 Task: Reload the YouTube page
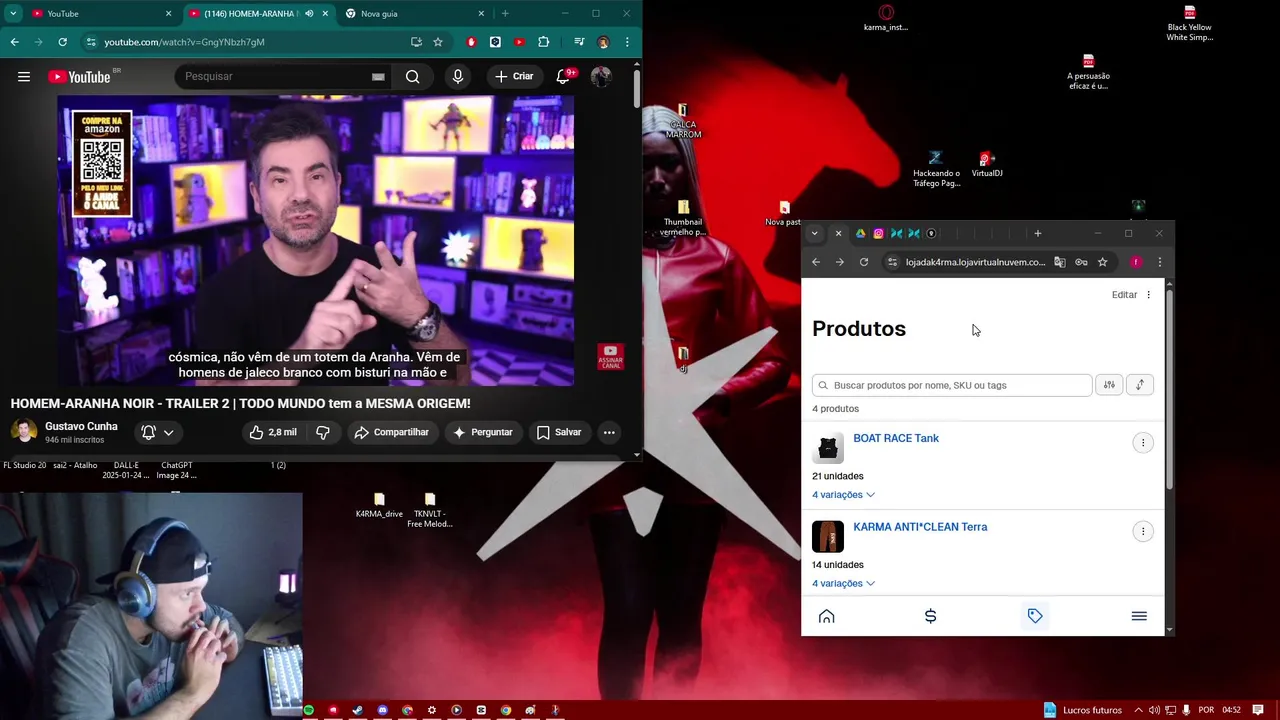[62, 42]
